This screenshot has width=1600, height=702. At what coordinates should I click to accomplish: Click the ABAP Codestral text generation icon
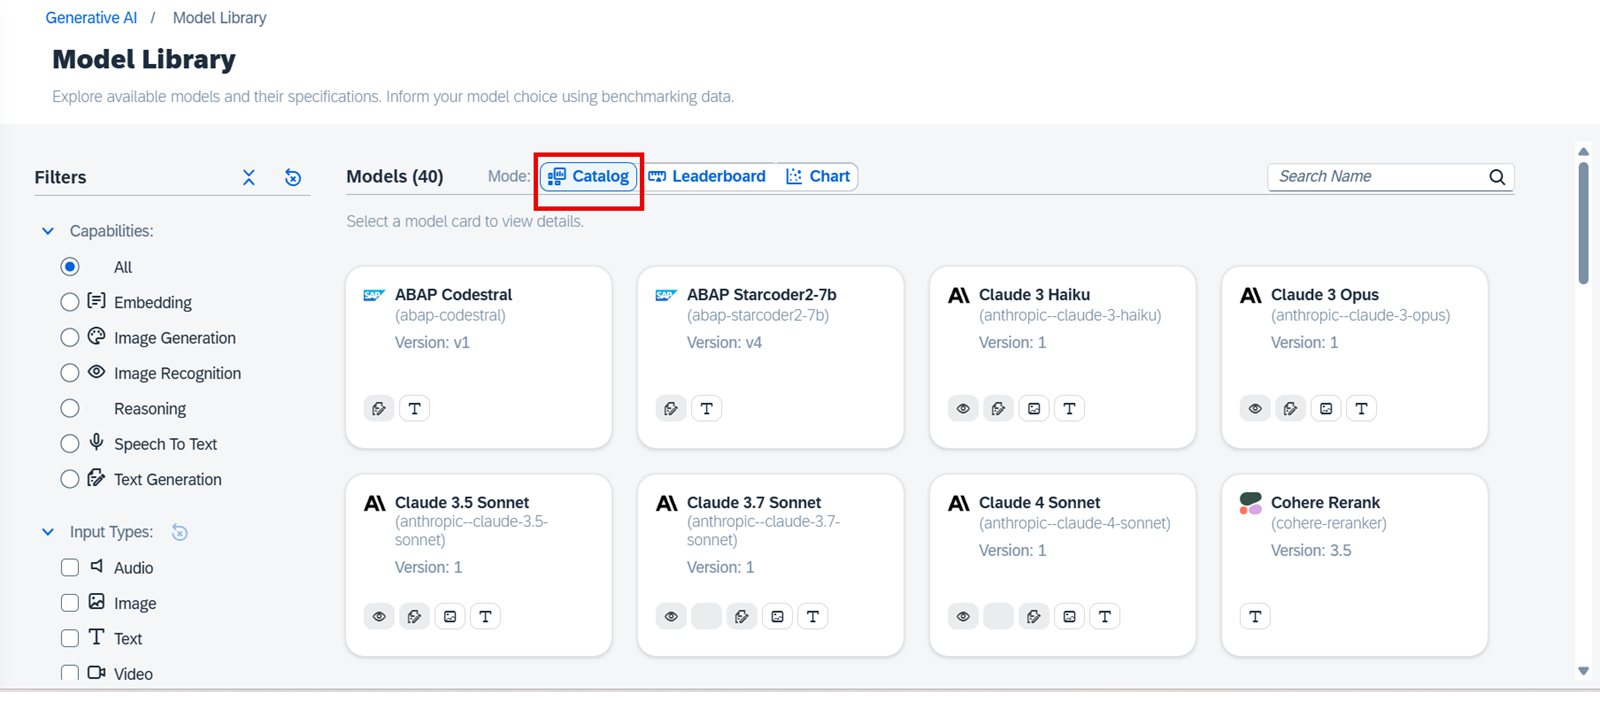click(x=379, y=408)
